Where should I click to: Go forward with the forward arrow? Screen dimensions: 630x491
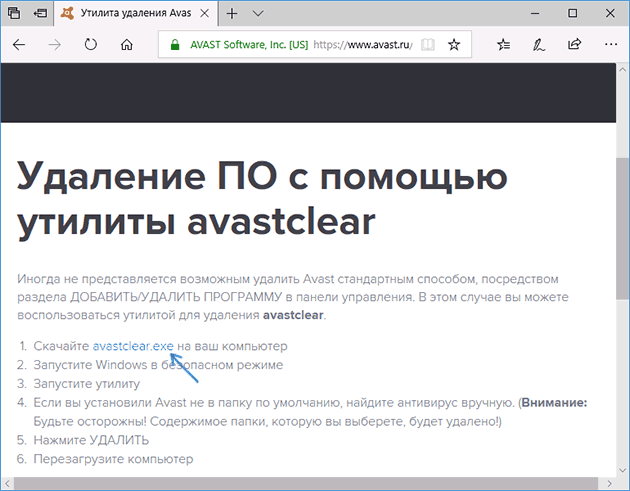55,45
